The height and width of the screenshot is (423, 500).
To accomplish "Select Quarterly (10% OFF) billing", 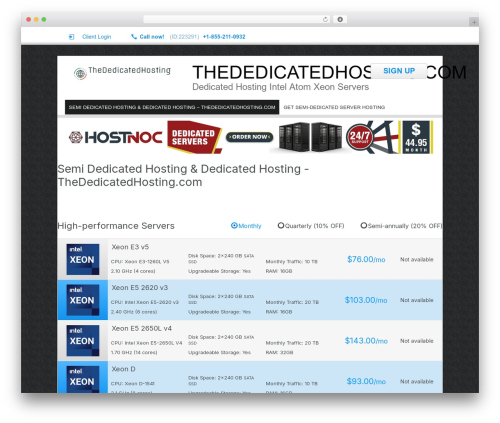I will click(311, 226).
